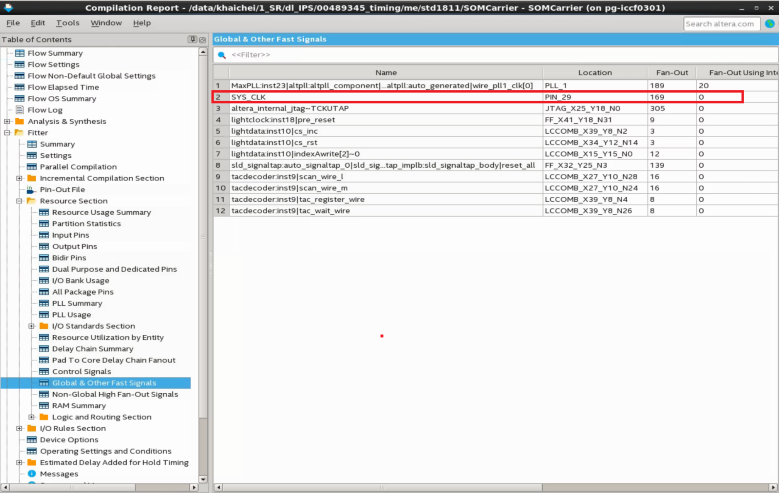Screen dimensions: 779x493
Task: Open the Window menu
Action: [x=106, y=23]
